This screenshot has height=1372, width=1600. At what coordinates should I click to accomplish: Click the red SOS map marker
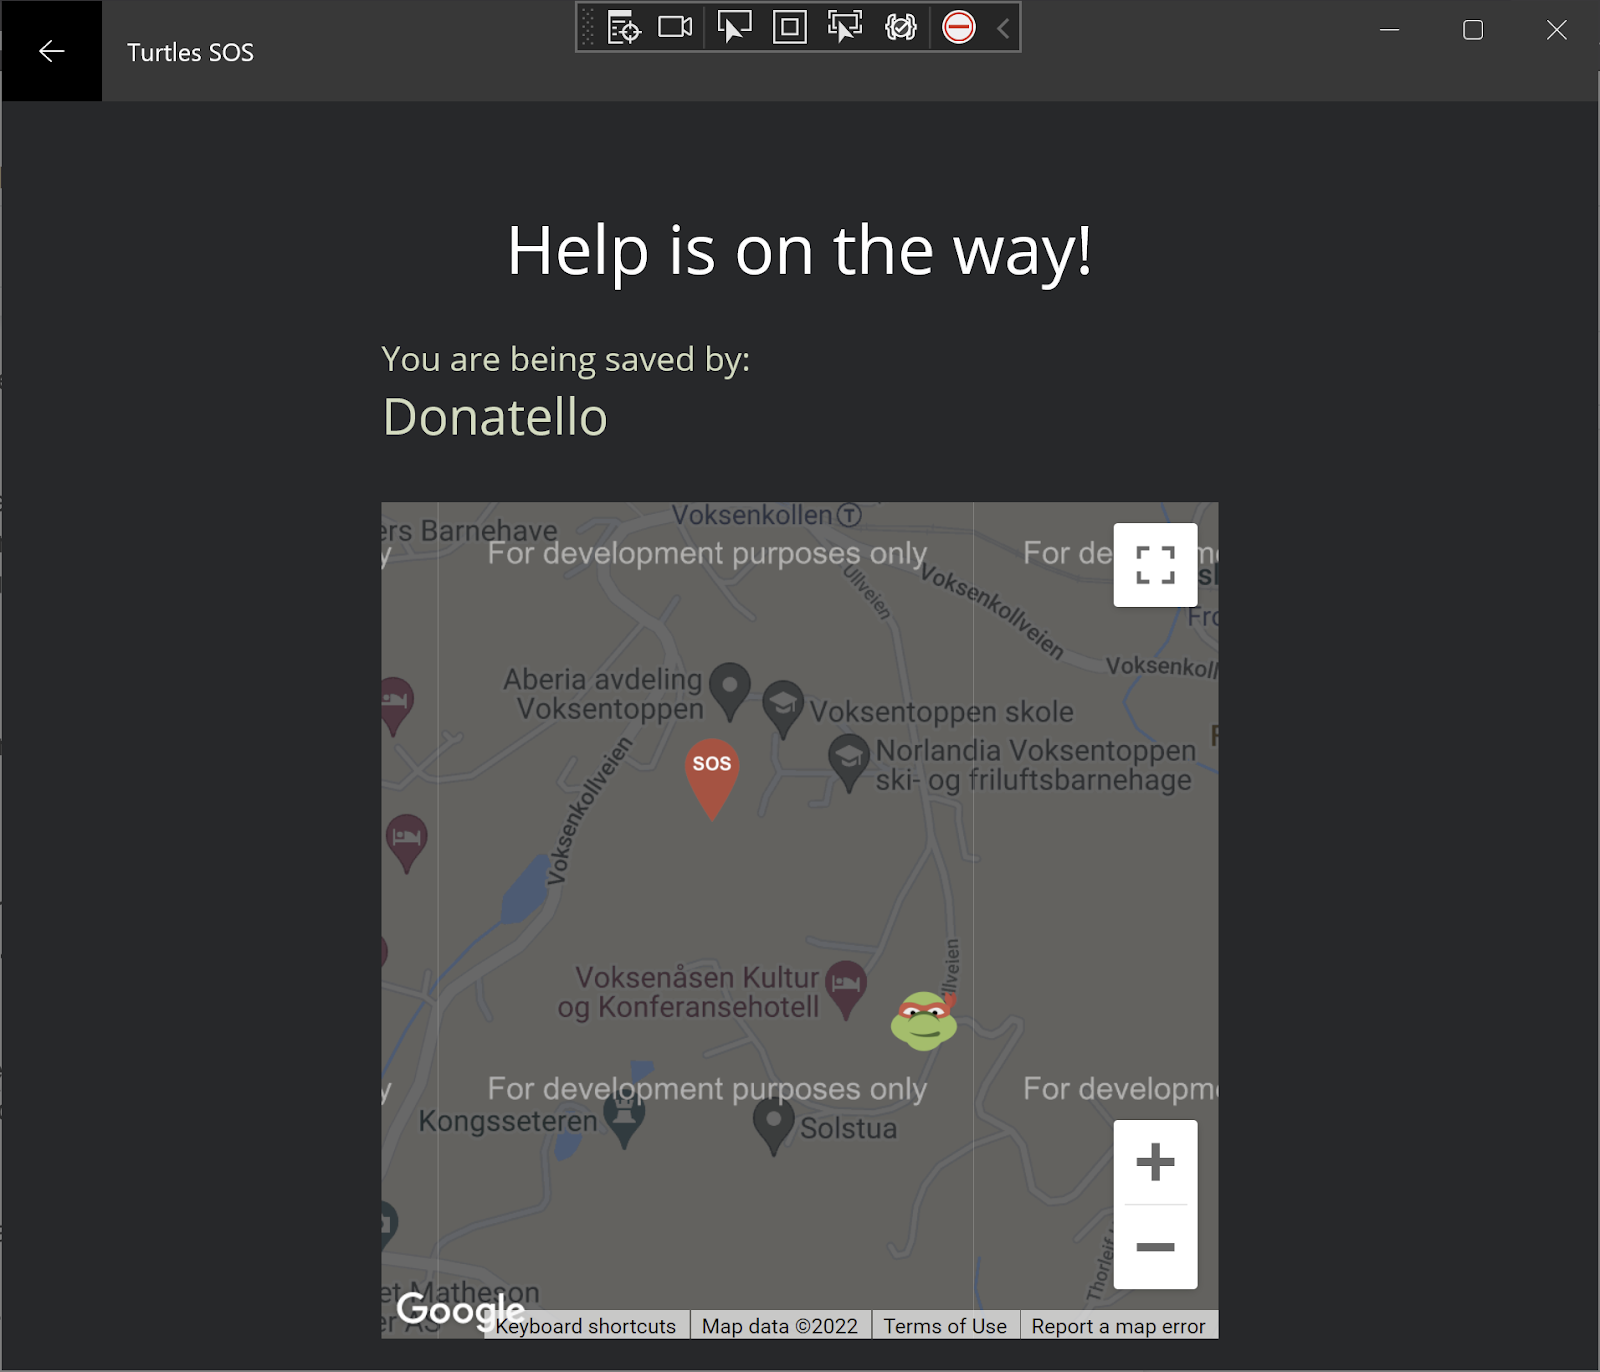pos(712,779)
